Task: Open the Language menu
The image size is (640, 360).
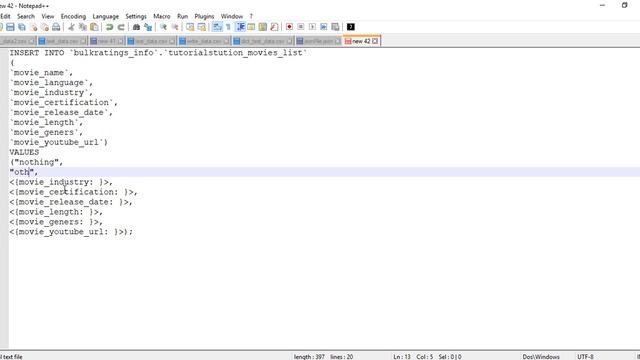Action: click(x=106, y=16)
